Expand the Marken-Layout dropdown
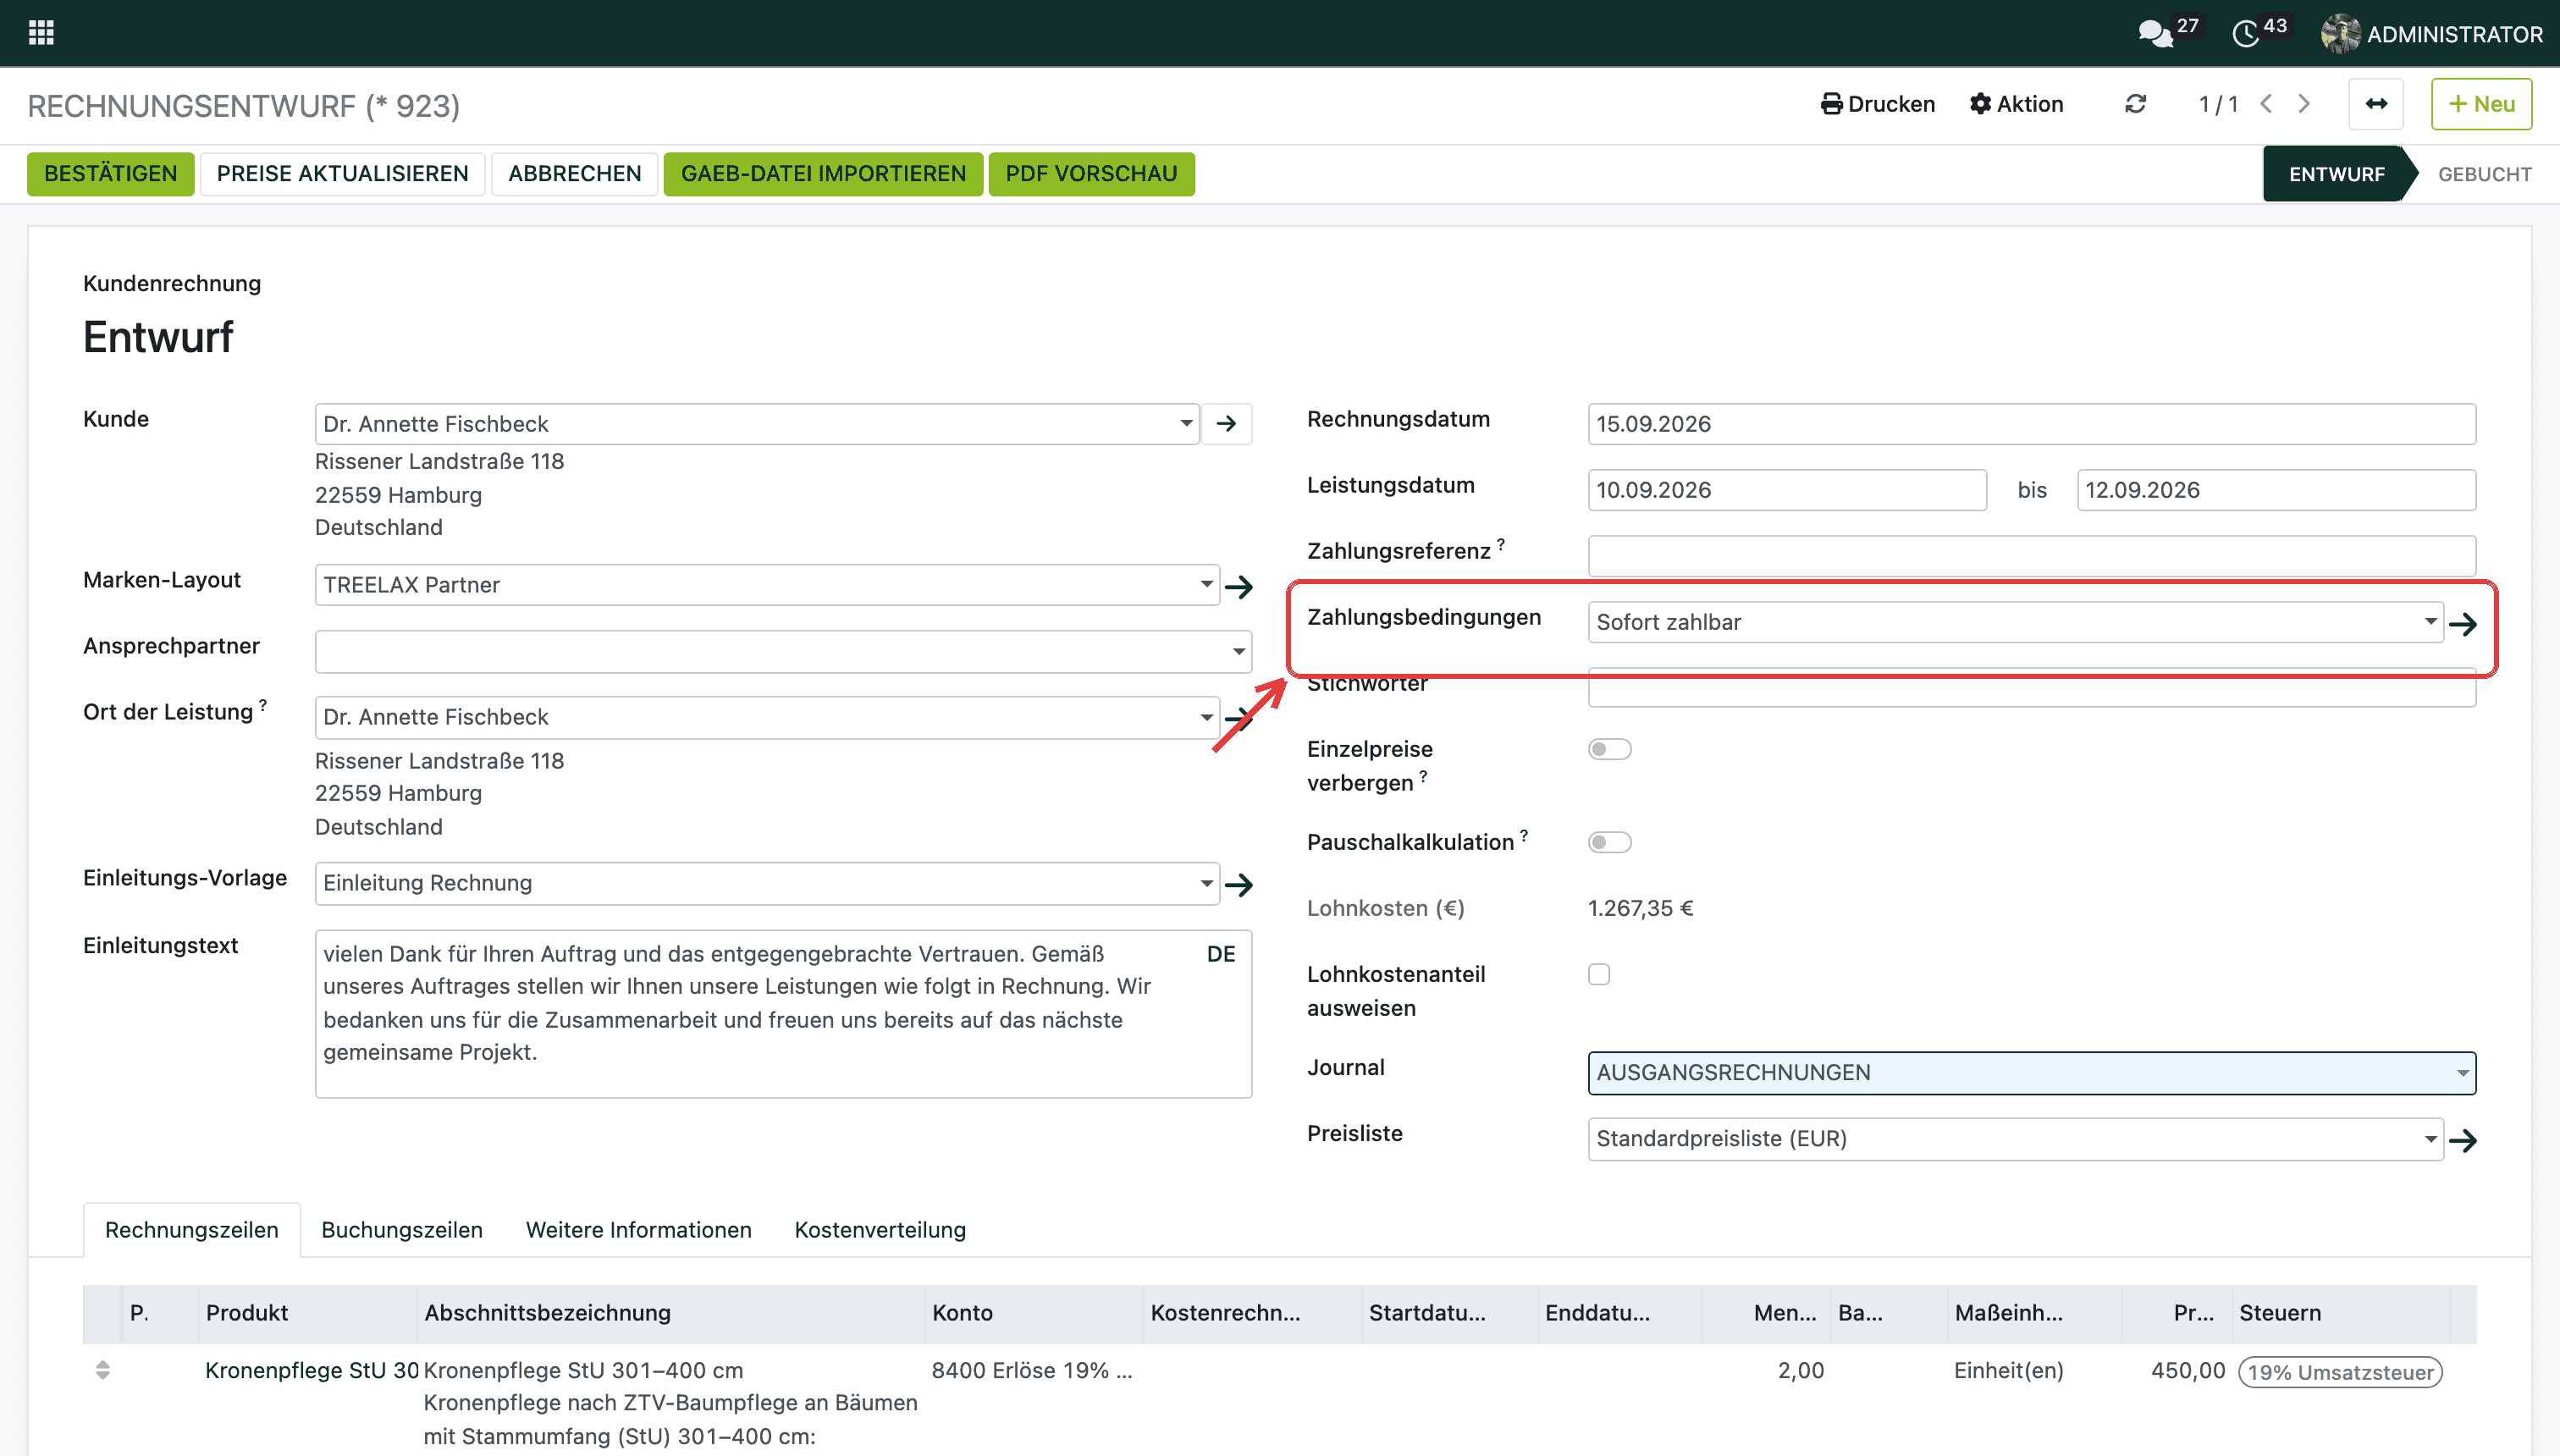Viewport: 2560px width, 1456px height. point(1206,585)
